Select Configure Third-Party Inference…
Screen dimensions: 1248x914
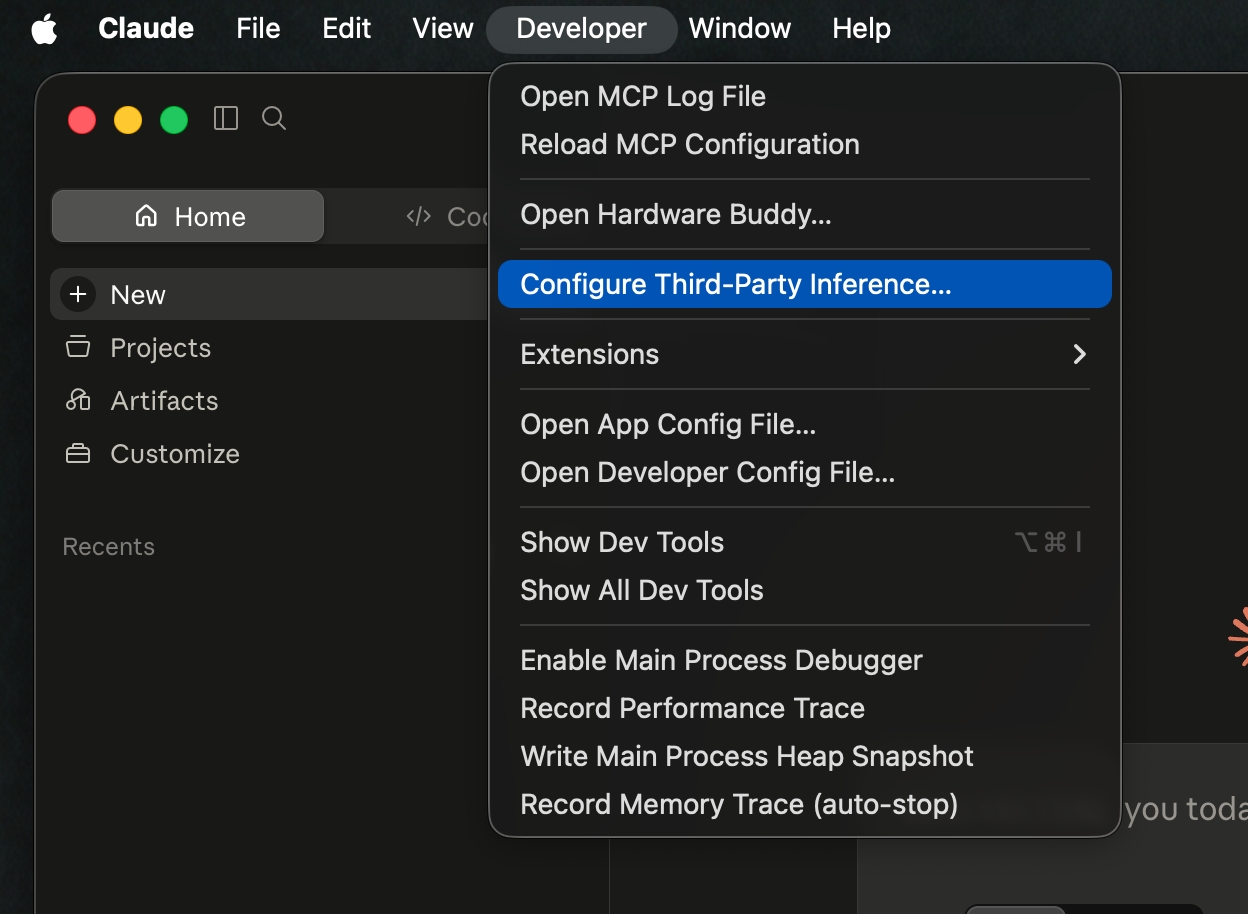[805, 284]
